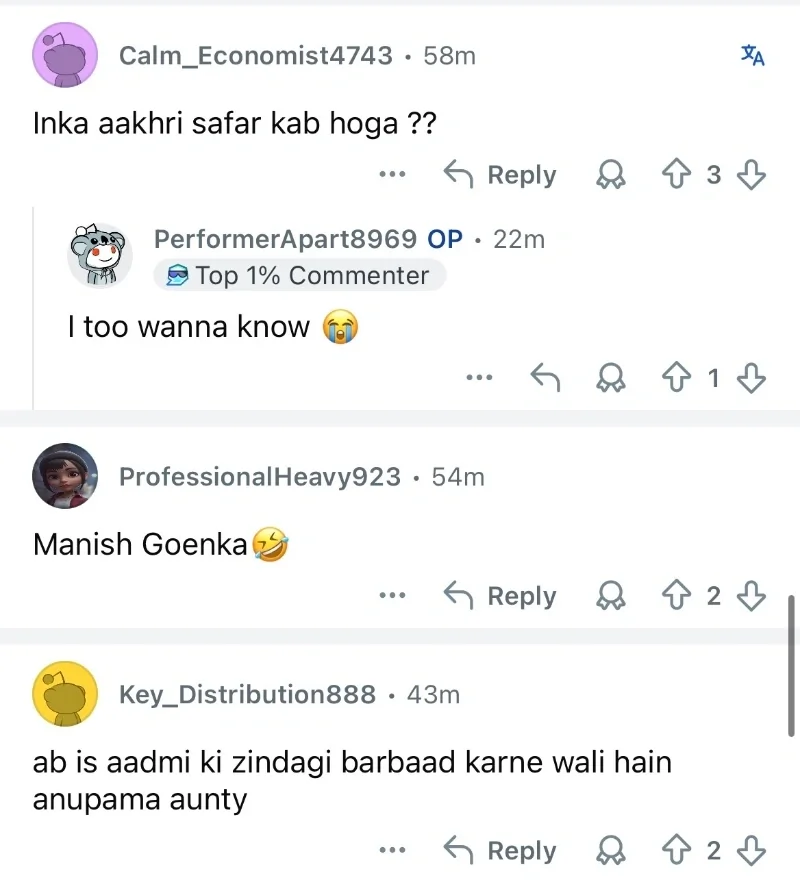
Task: Downvote Key_Distribution888's comment
Action: 751,851
